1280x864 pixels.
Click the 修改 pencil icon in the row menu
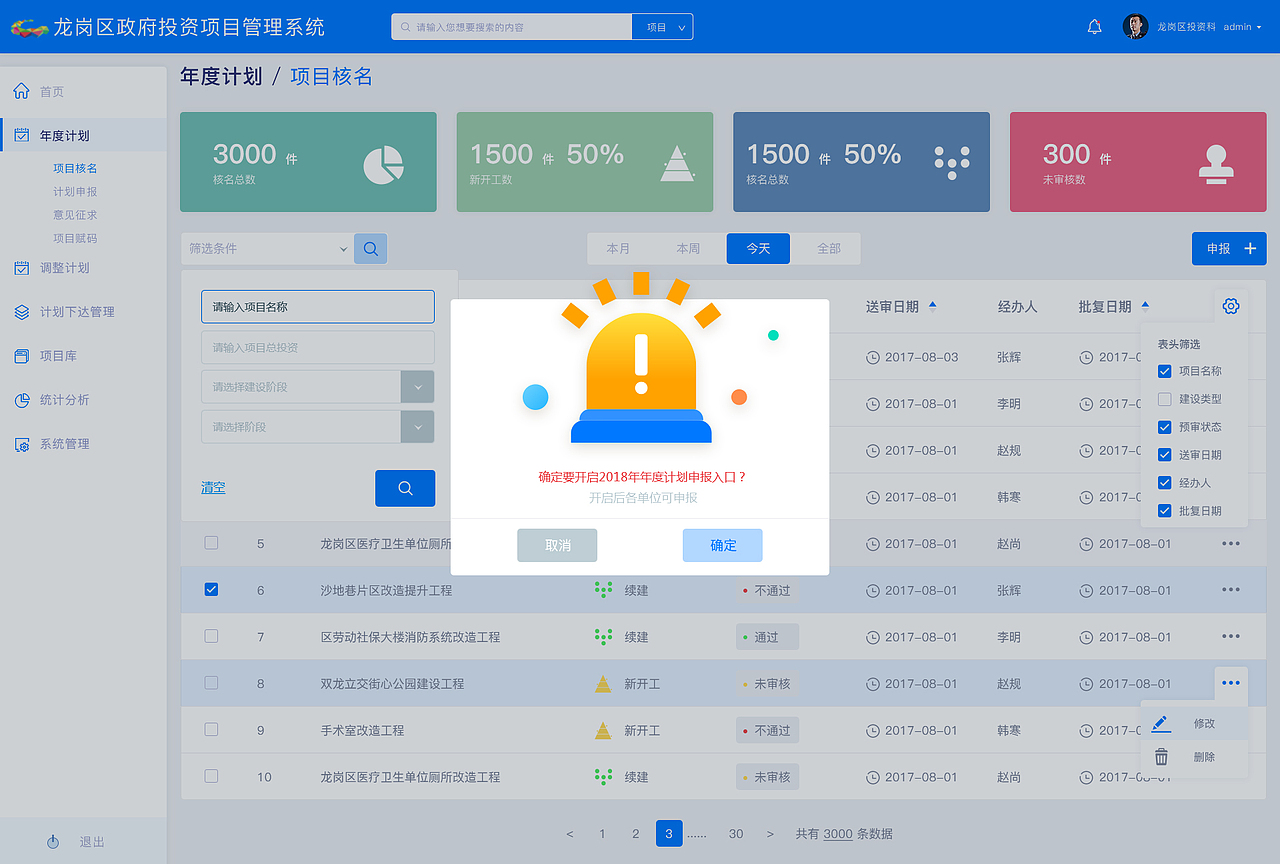1160,722
